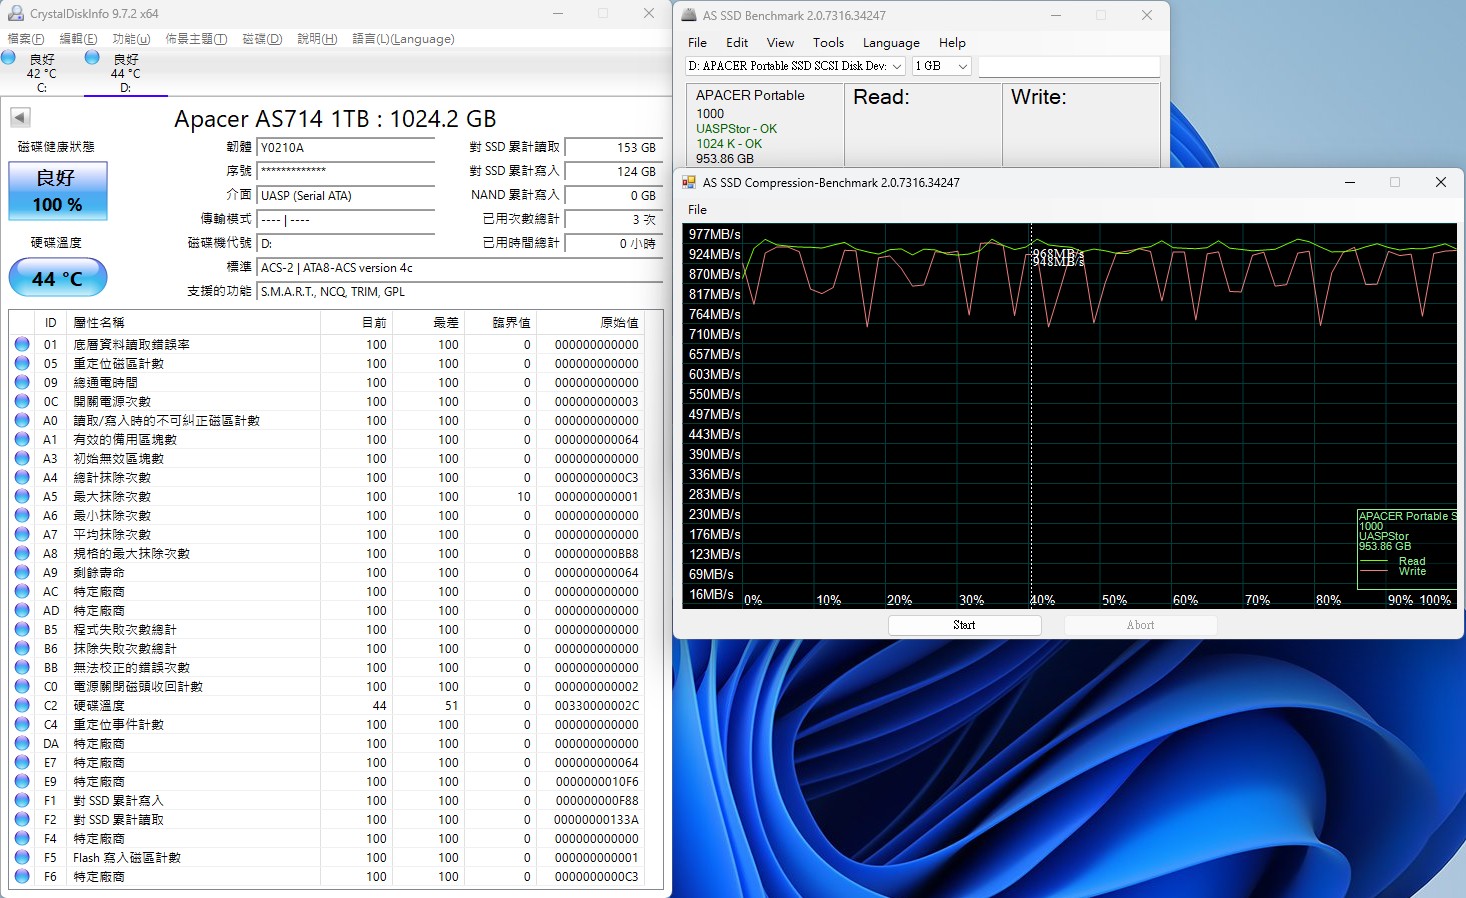Open the 編輯(E) menu in CrystalDiskInfo
The height and width of the screenshot is (898, 1466).
78,39
